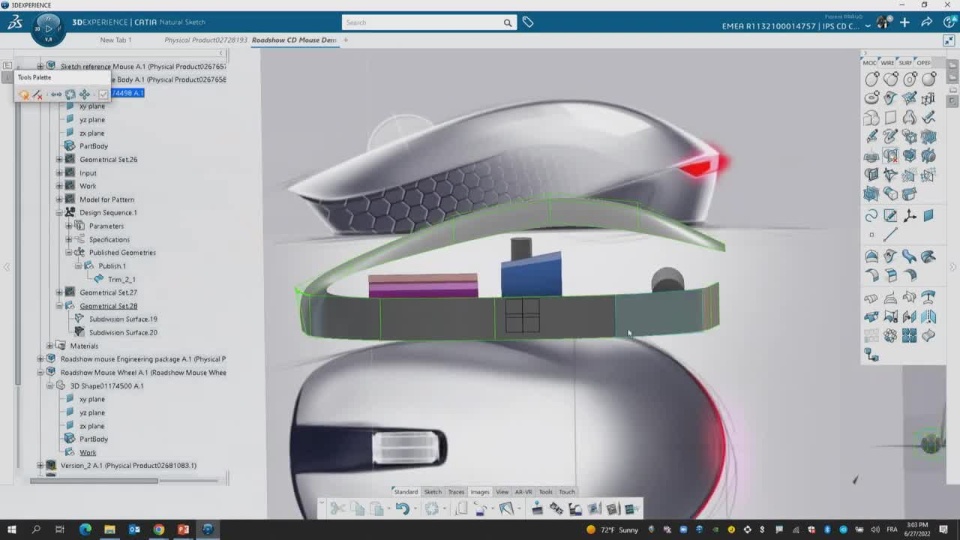Switch to the AR-VR toolbar tab

coord(523,492)
